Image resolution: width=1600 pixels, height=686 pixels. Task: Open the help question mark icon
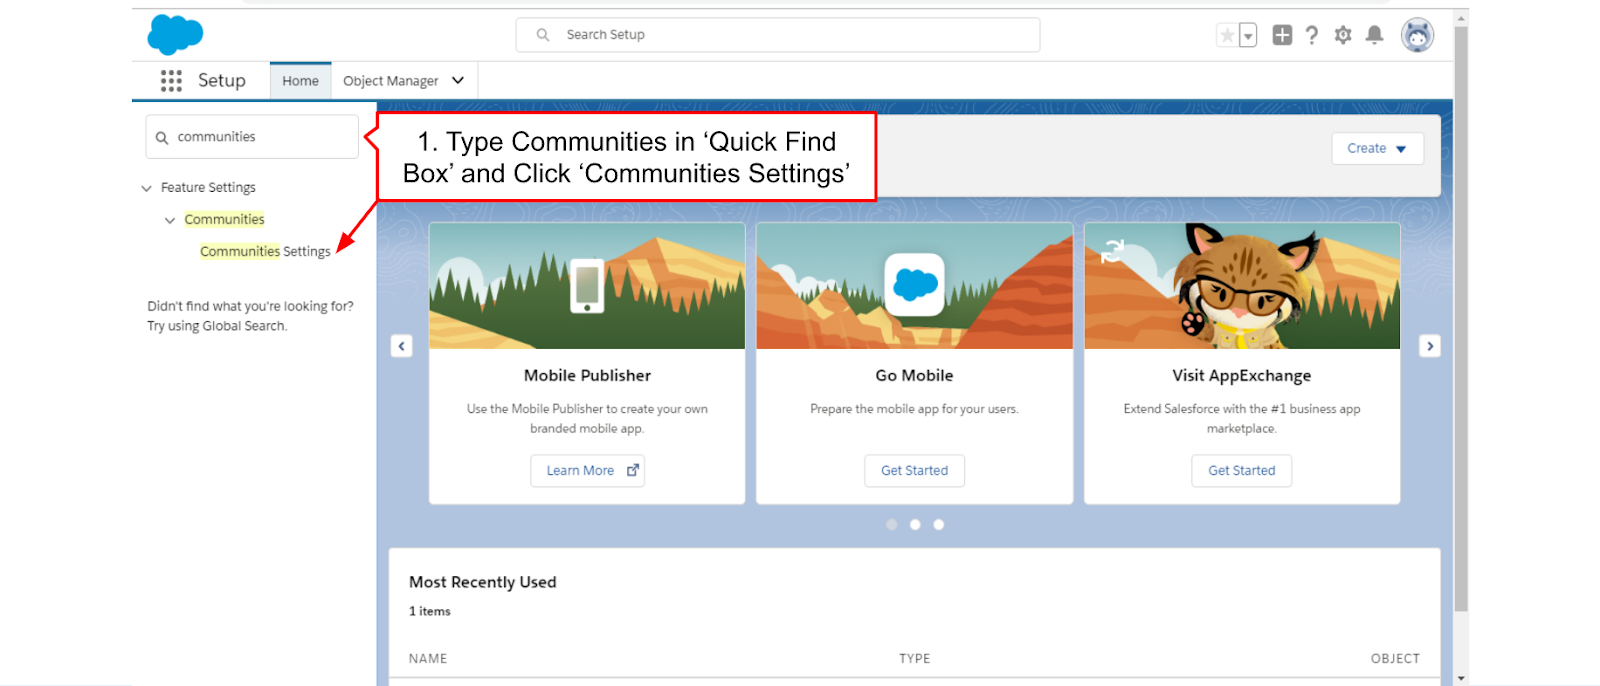tap(1312, 35)
